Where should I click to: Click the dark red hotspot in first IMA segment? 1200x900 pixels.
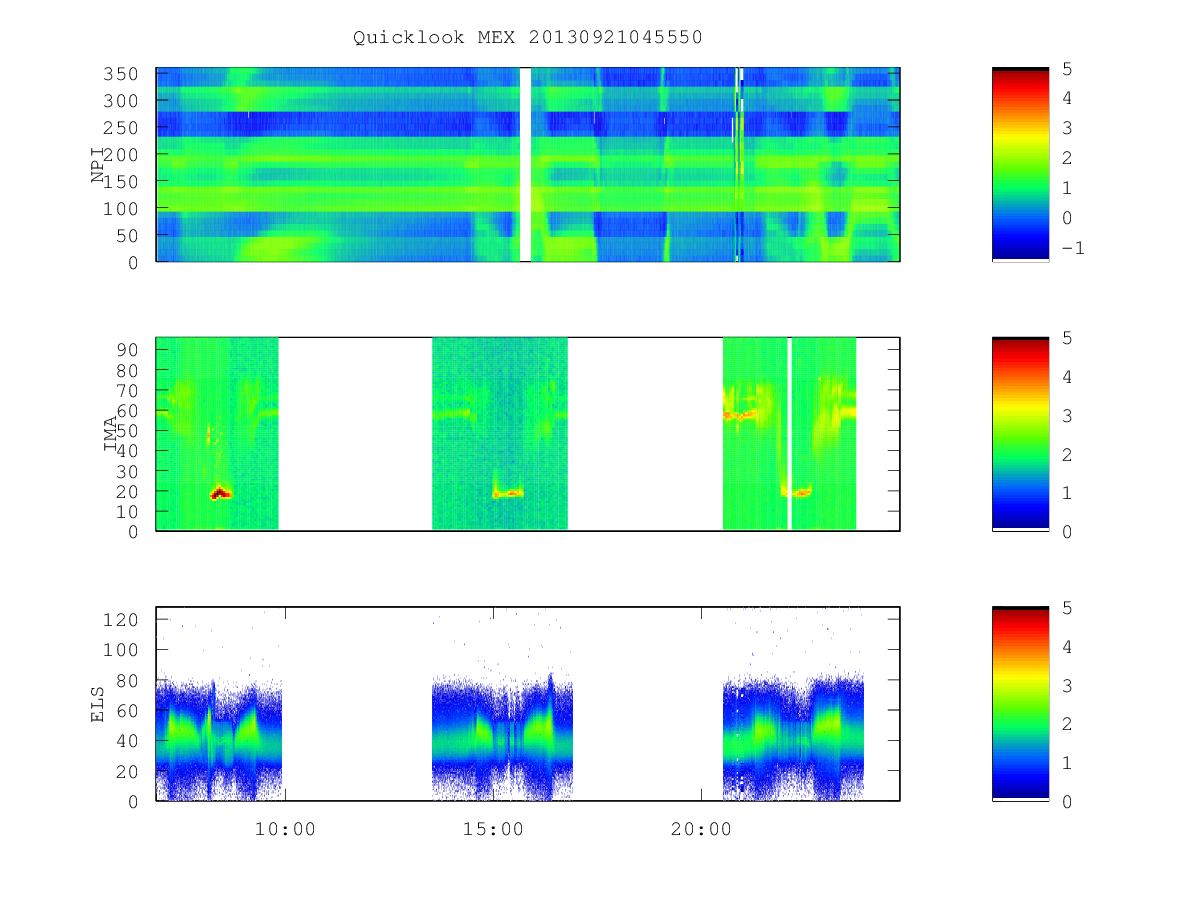pos(220,493)
